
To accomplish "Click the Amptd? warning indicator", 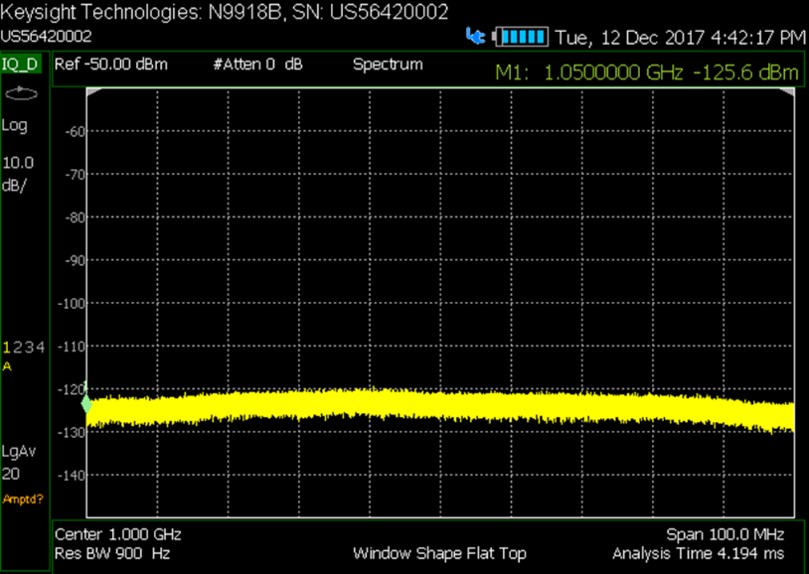I will (23, 499).
